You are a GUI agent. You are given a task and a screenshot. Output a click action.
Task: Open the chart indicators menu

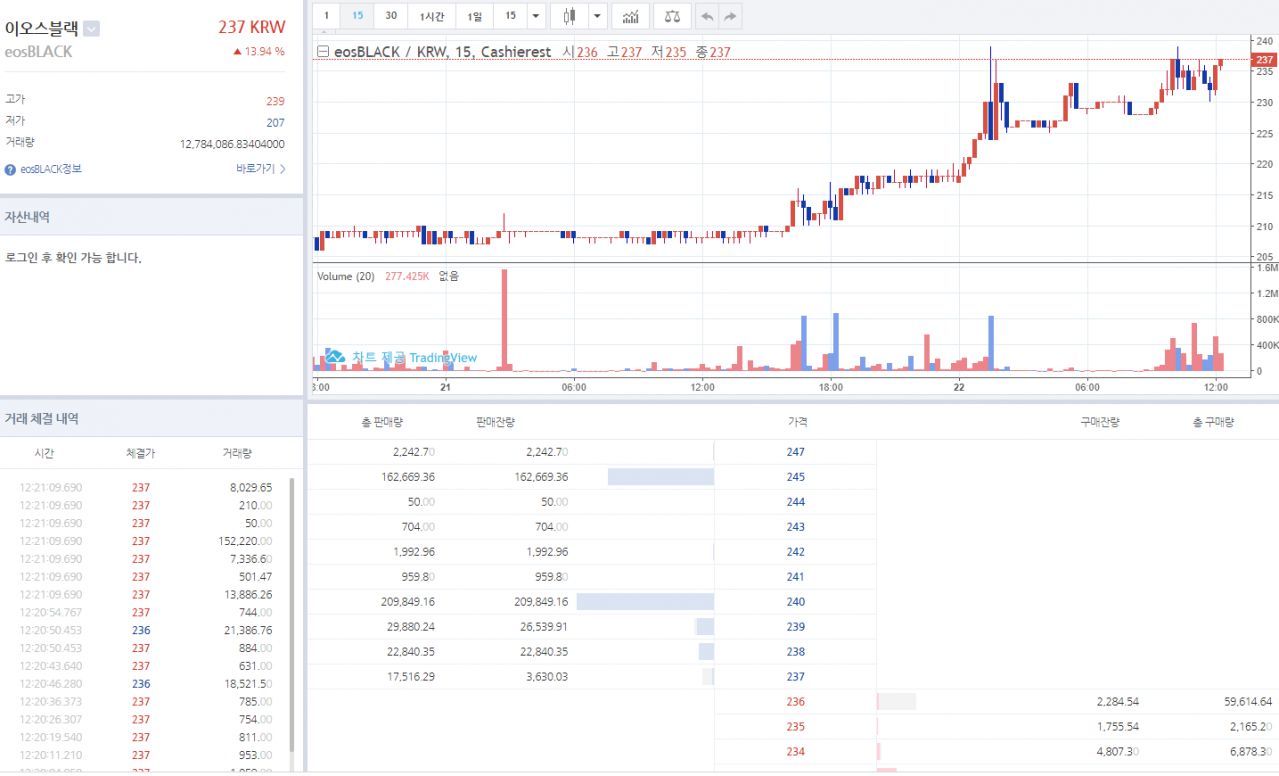[630, 16]
